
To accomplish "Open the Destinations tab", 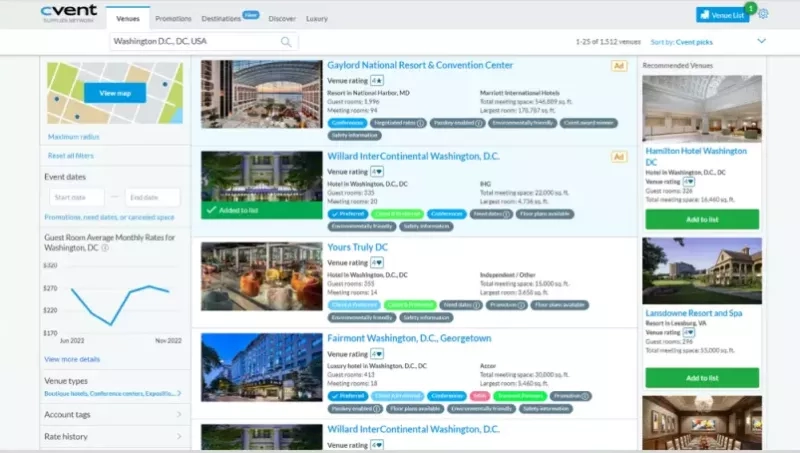I will (x=221, y=18).
